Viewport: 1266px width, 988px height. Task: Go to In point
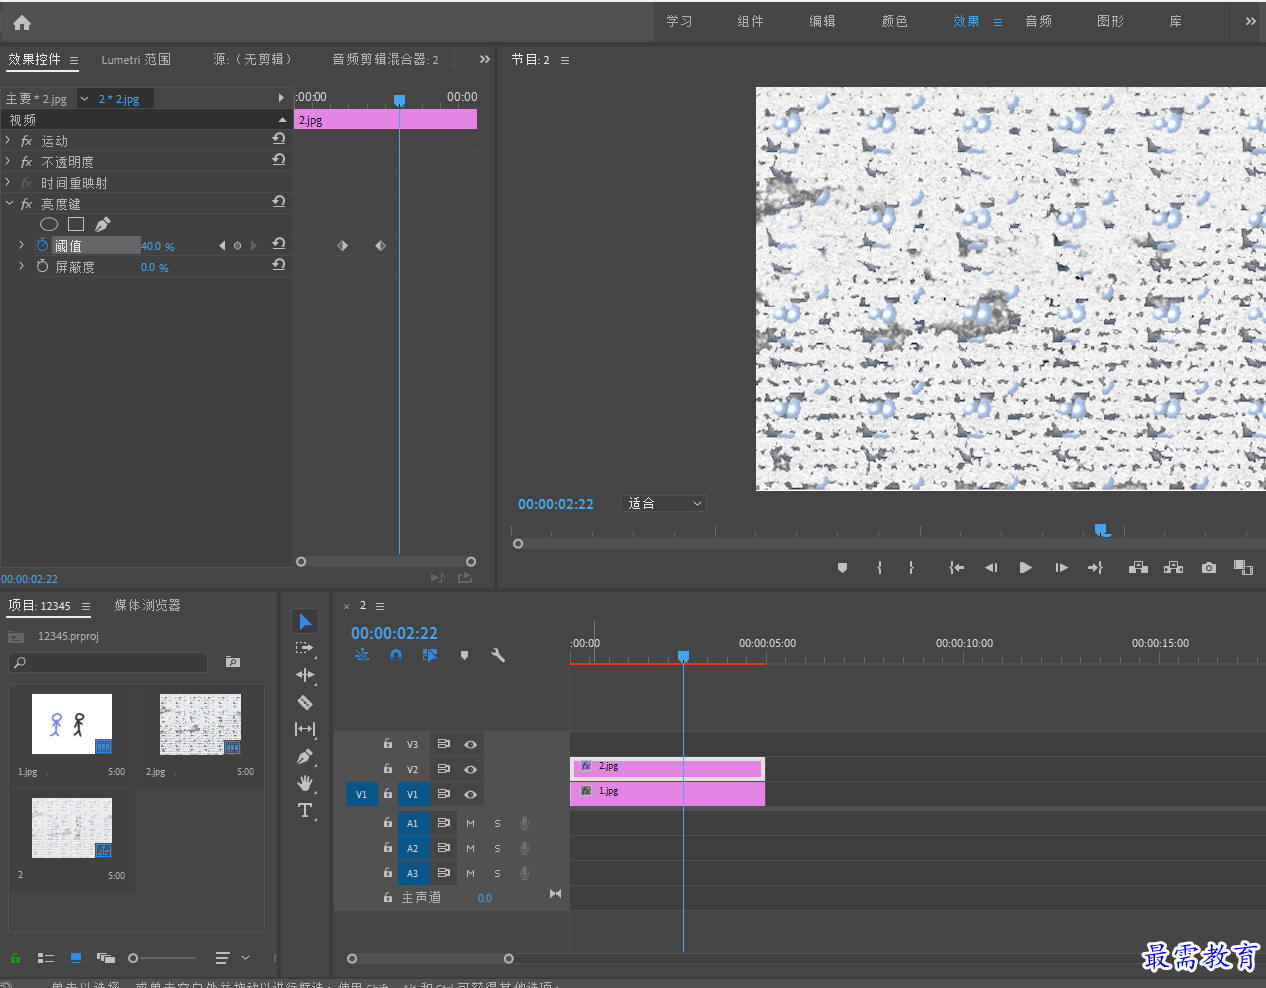pos(956,567)
